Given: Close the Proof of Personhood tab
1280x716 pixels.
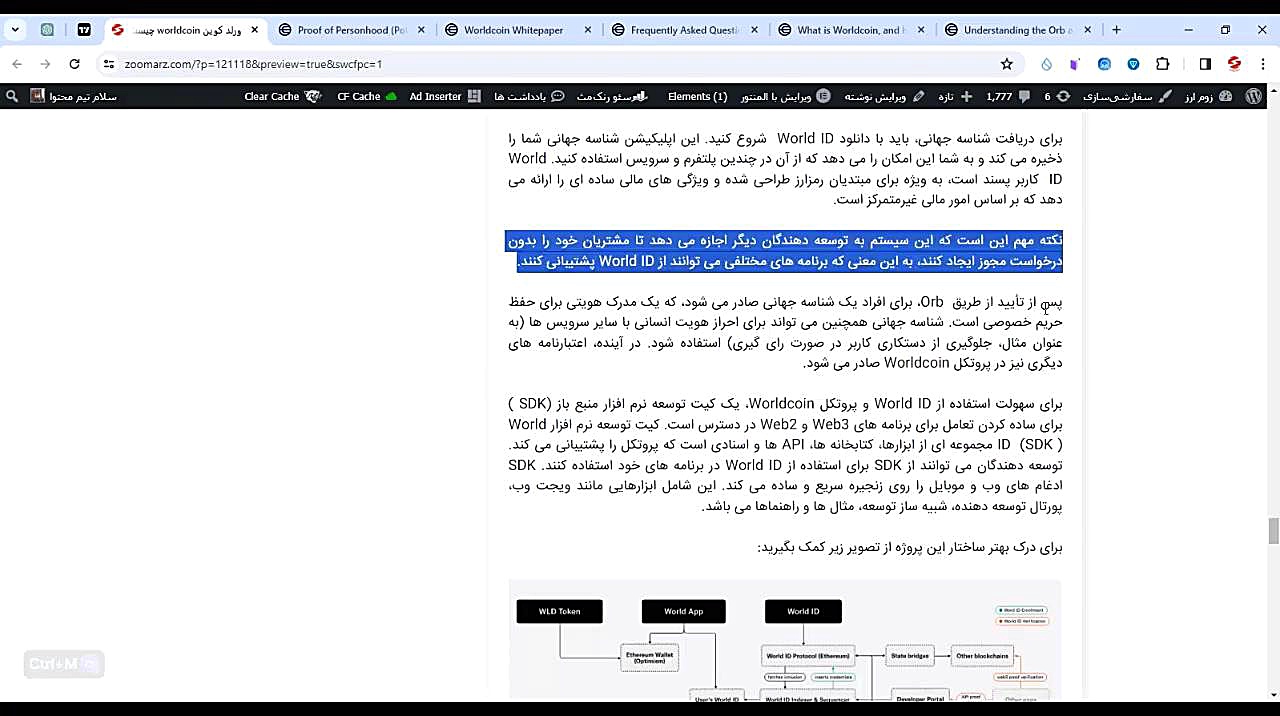Looking at the screenshot, I should coord(421,30).
